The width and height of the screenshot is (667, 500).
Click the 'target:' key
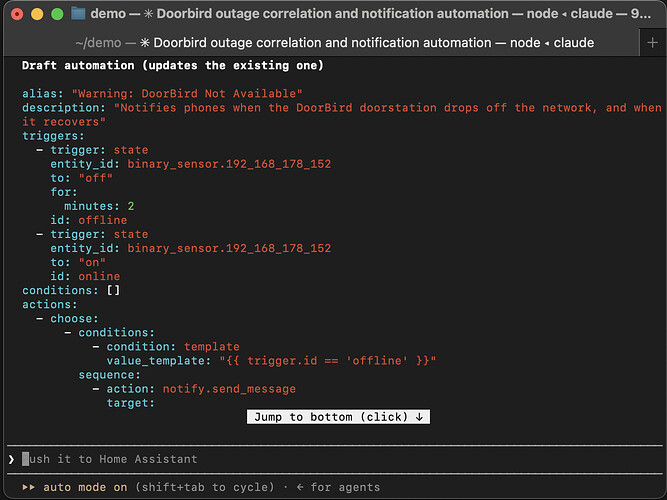[x=131, y=403]
